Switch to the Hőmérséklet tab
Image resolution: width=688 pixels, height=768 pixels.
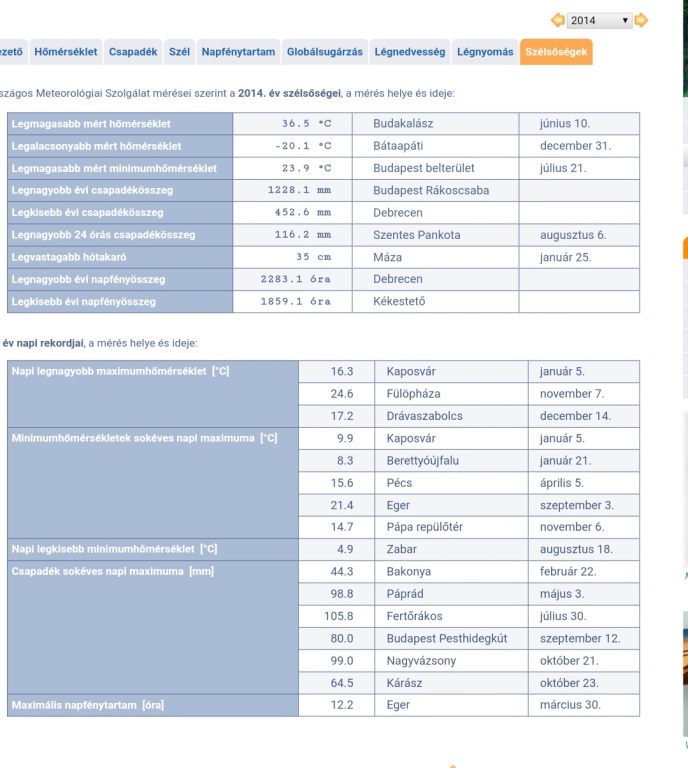[65, 51]
